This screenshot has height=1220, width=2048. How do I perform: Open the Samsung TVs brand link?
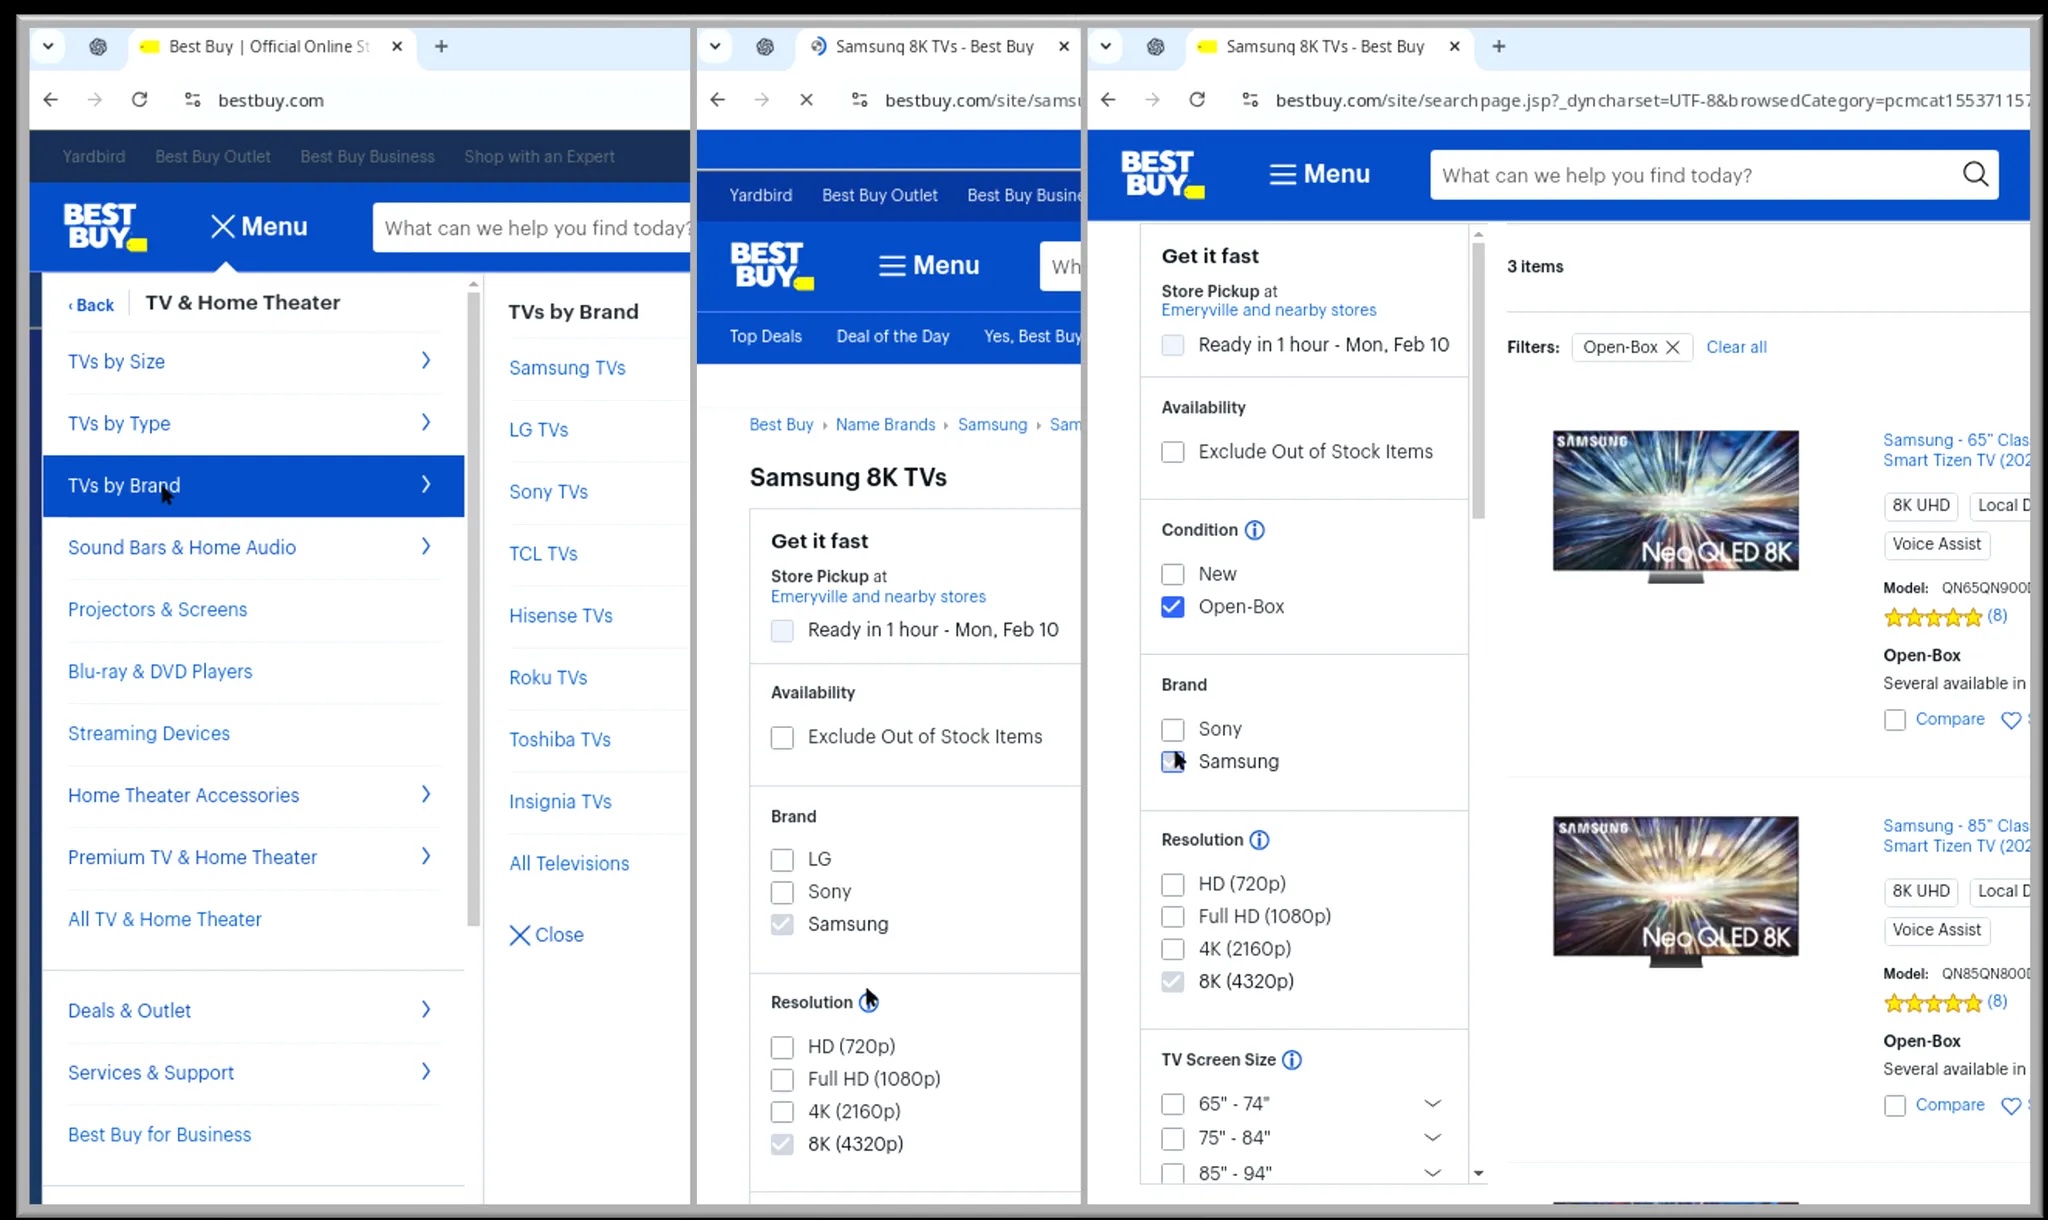567,368
